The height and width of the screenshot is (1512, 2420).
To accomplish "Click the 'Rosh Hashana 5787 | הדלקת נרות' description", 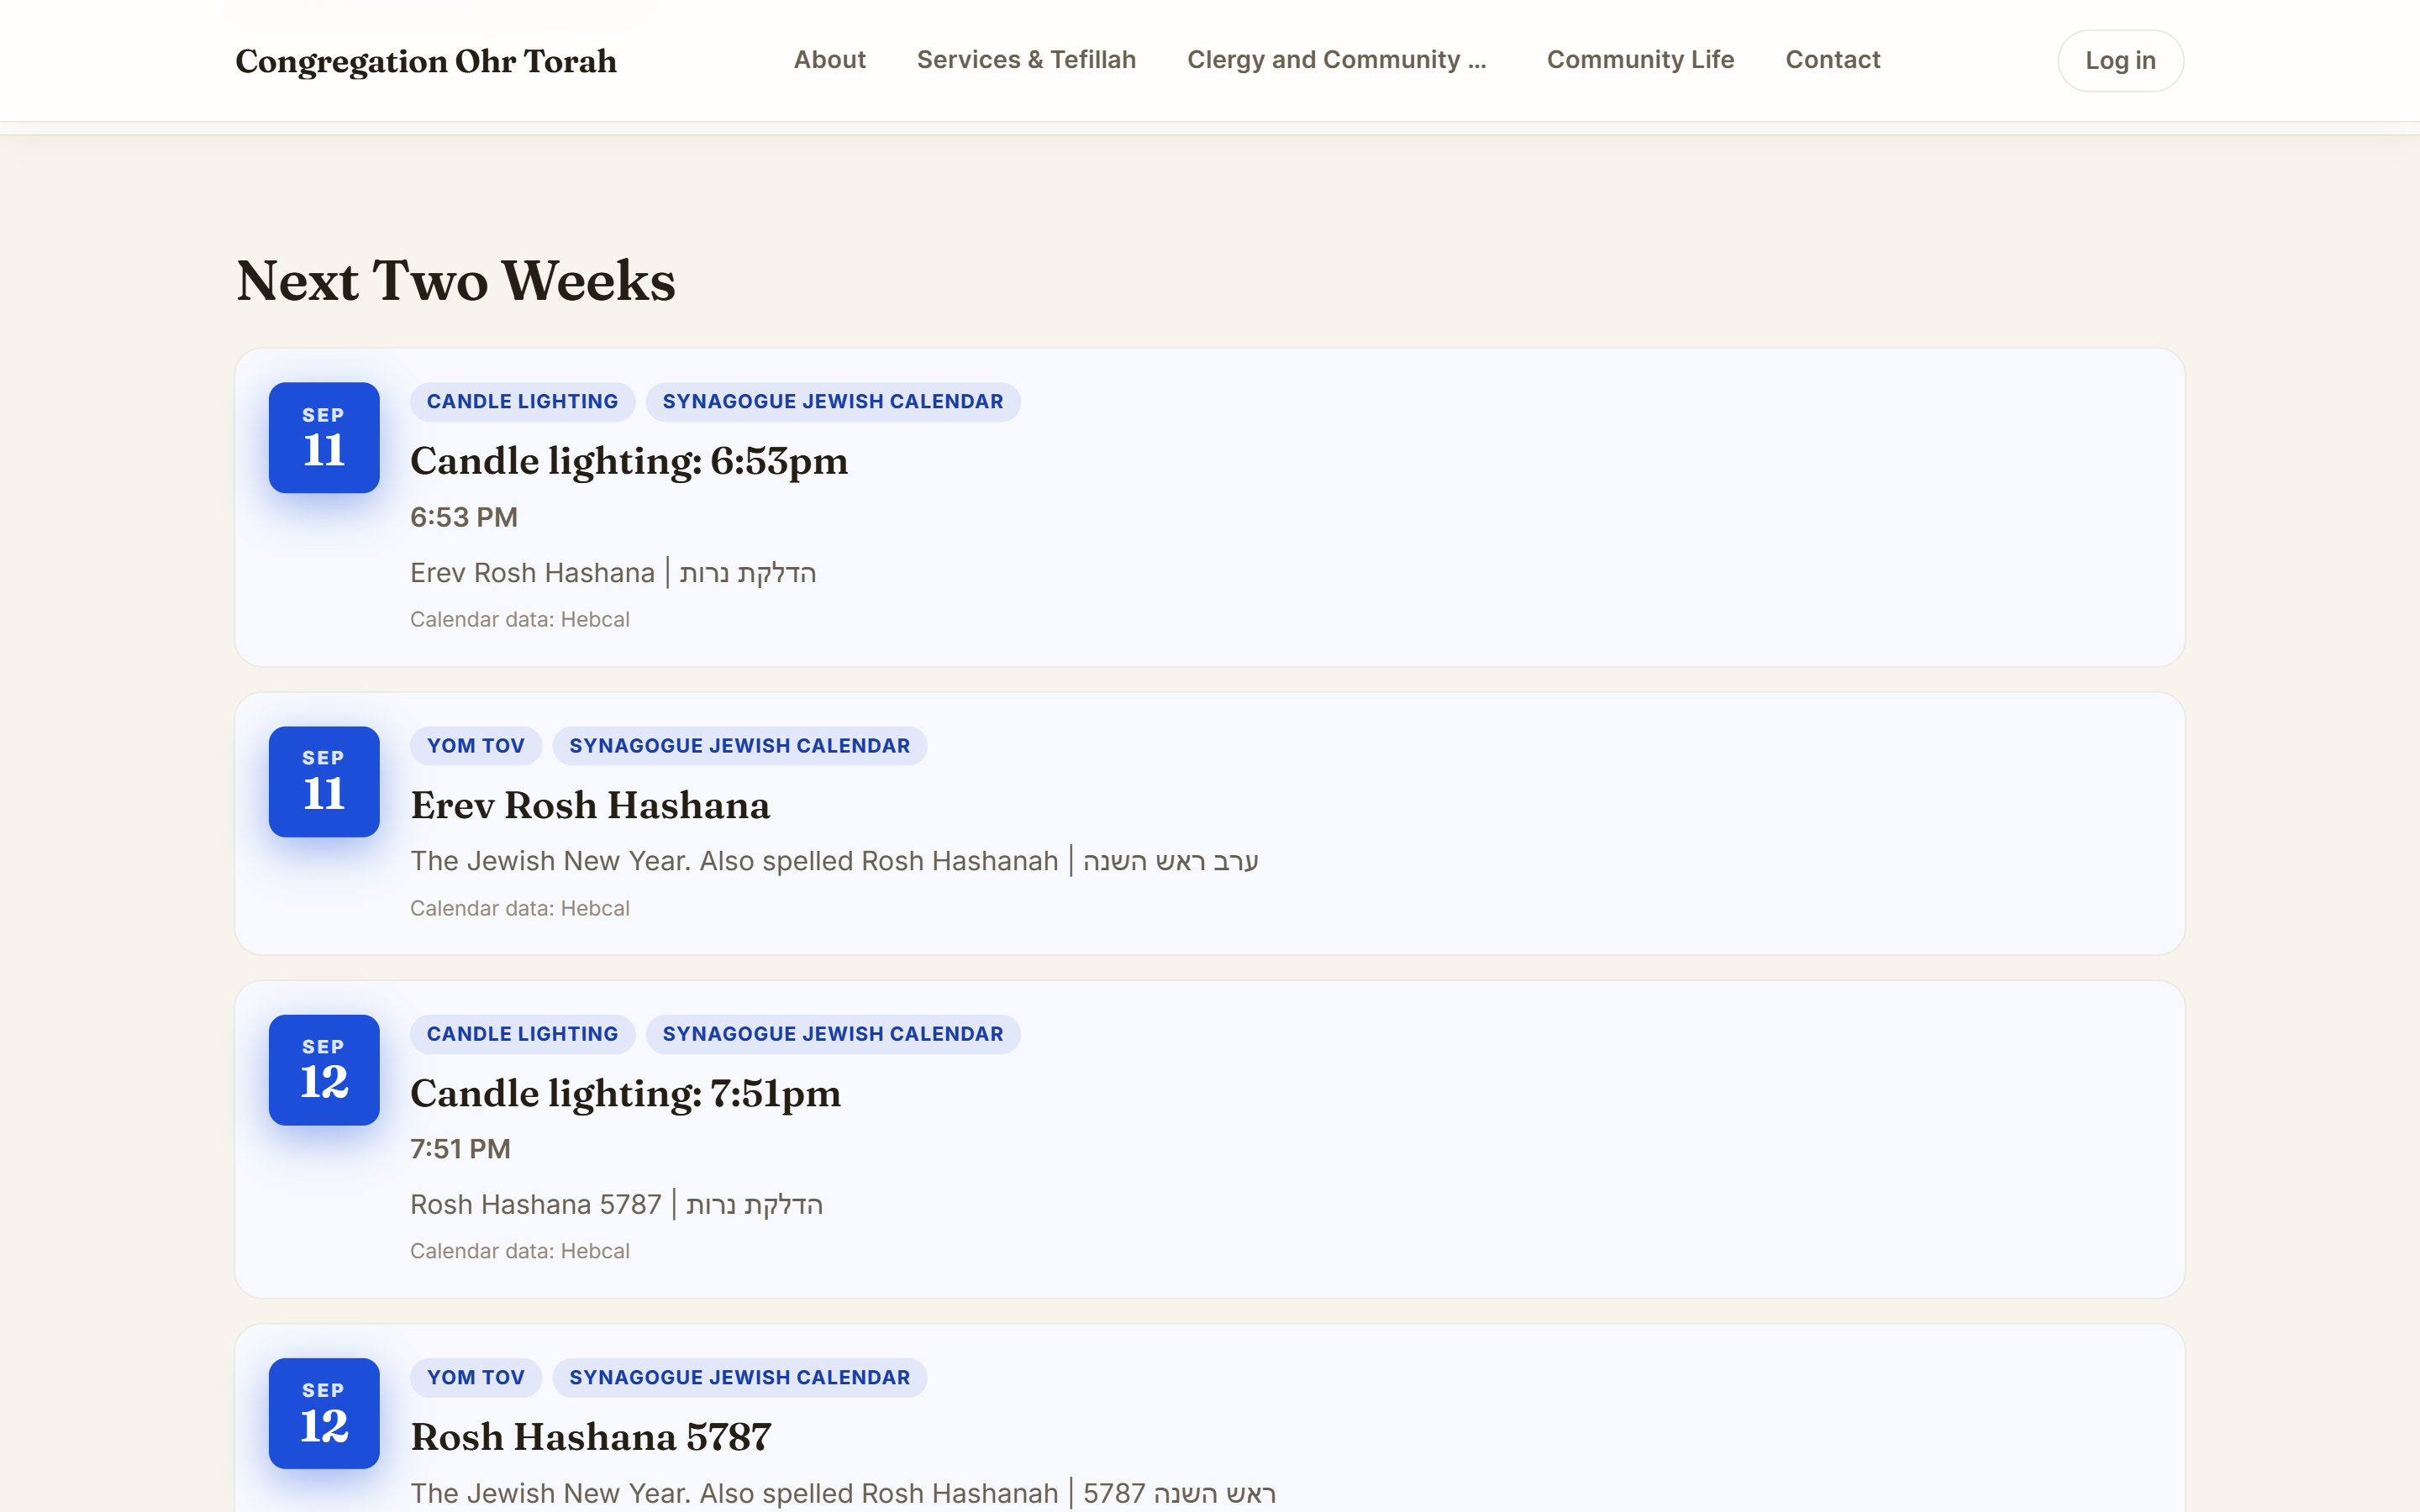I will point(617,1205).
